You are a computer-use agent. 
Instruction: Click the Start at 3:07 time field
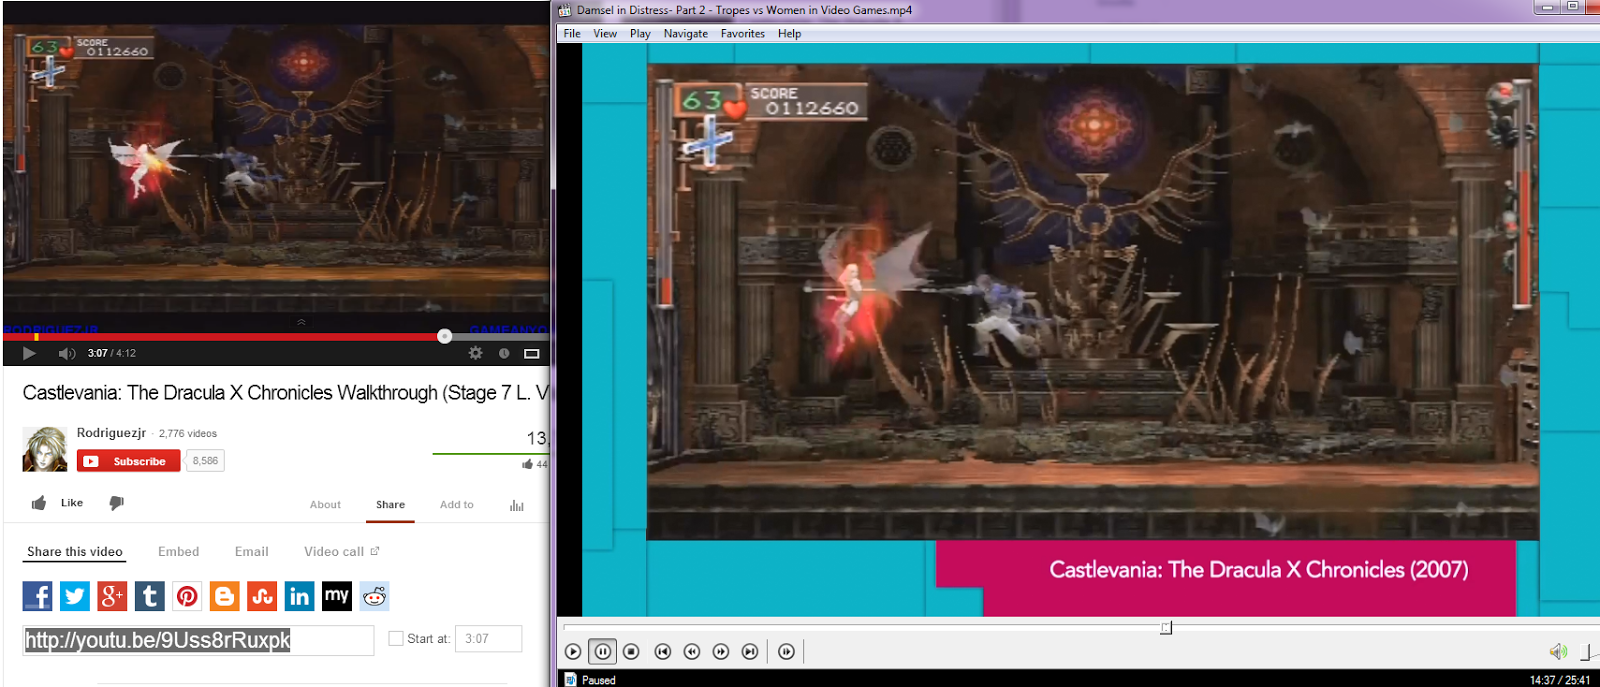tap(488, 639)
